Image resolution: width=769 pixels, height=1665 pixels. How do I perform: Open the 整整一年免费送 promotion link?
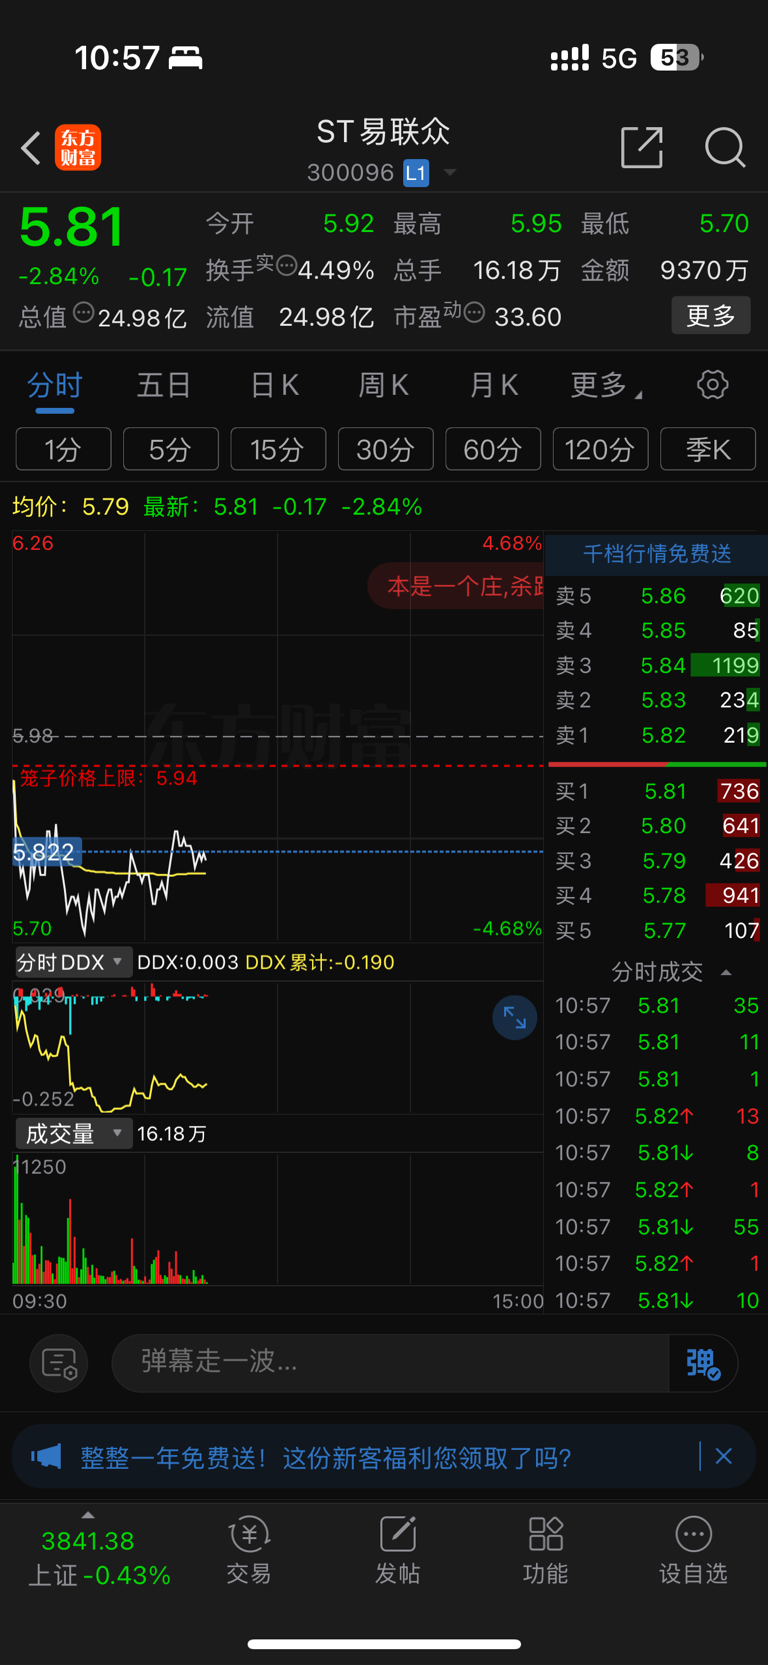pos(326,1458)
